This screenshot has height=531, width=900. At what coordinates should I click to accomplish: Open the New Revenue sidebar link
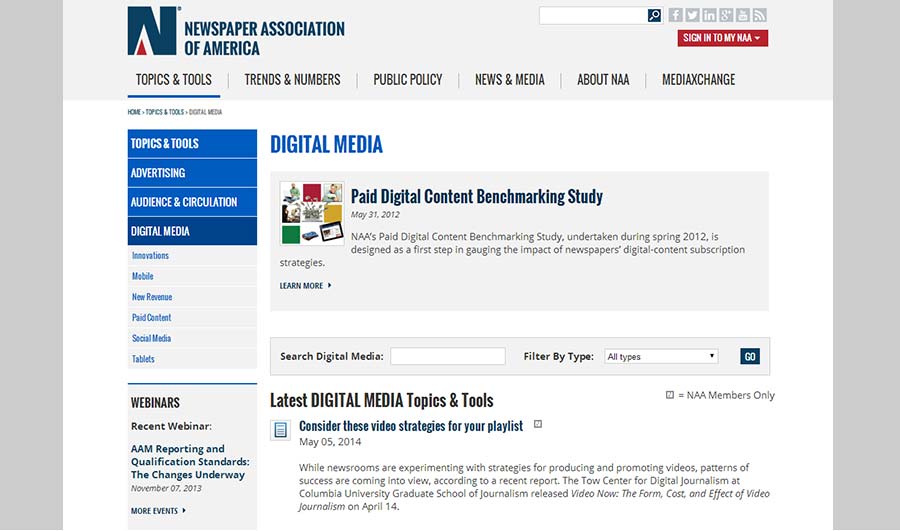click(x=152, y=297)
